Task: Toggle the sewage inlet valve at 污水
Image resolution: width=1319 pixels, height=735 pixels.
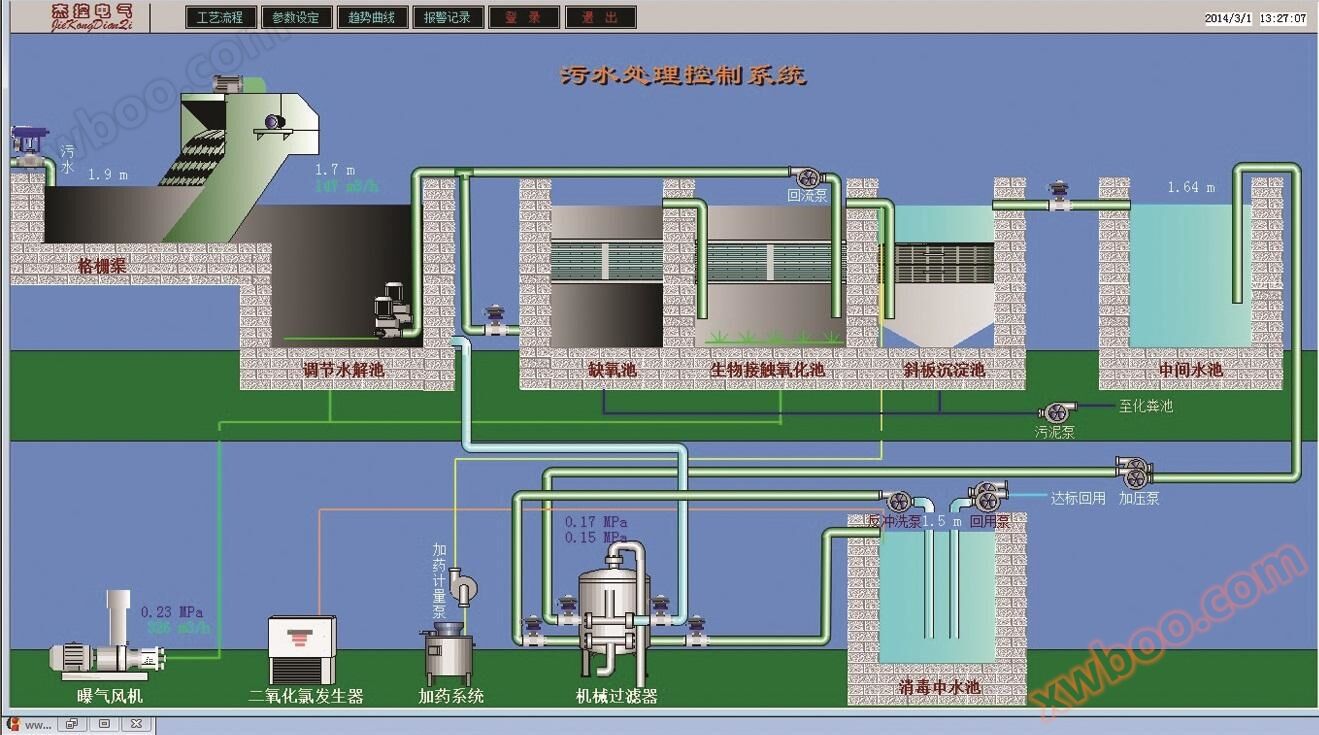Action: pos(26,145)
